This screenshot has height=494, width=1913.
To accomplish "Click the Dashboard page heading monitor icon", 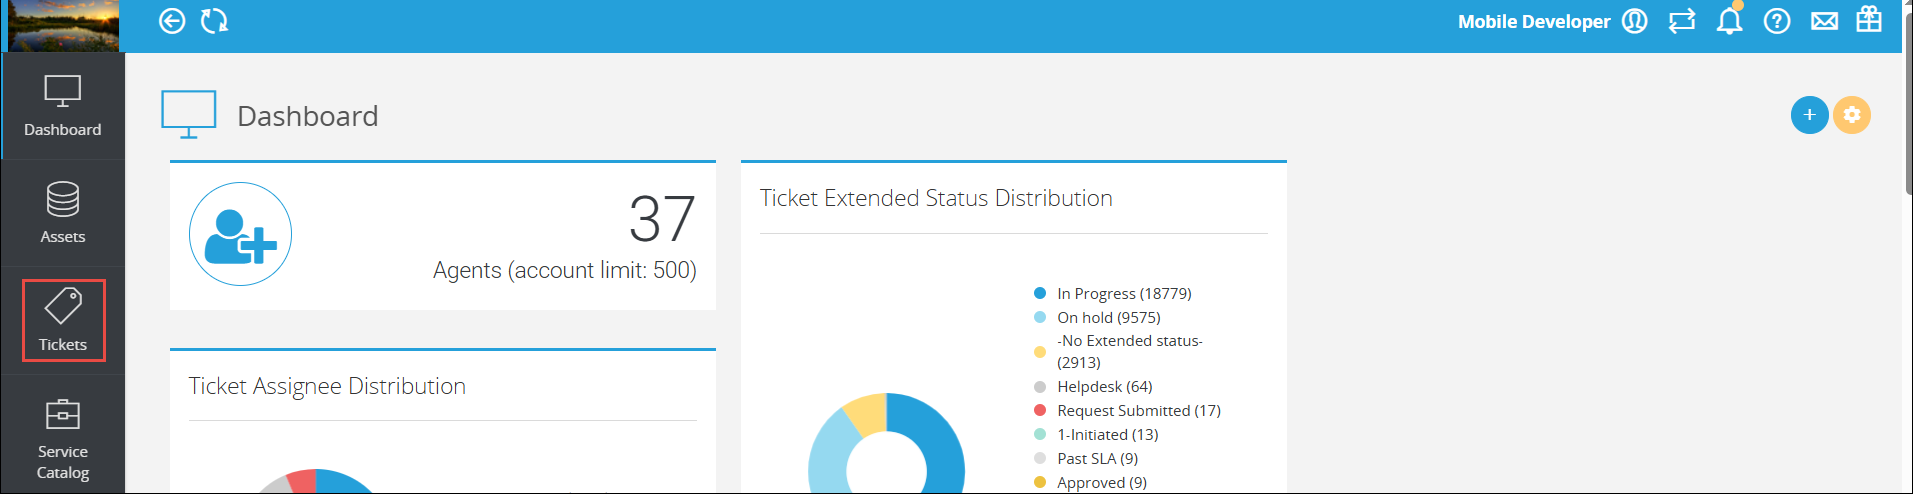I will tap(189, 115).
